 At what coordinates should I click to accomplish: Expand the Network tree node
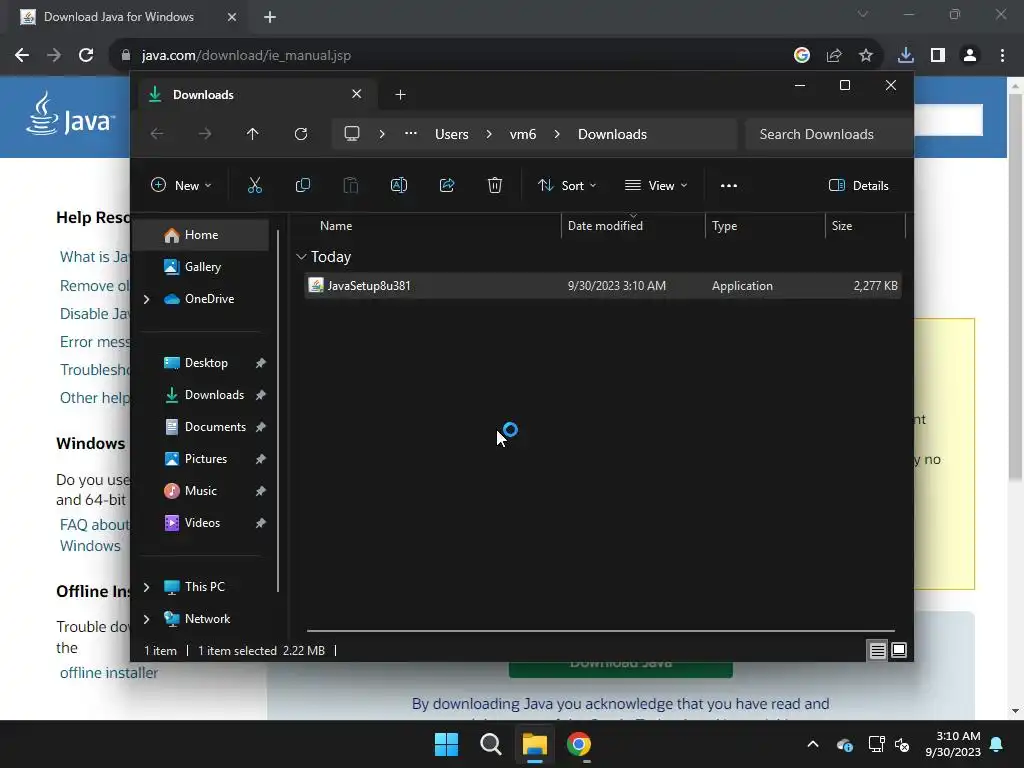point(146,619)
